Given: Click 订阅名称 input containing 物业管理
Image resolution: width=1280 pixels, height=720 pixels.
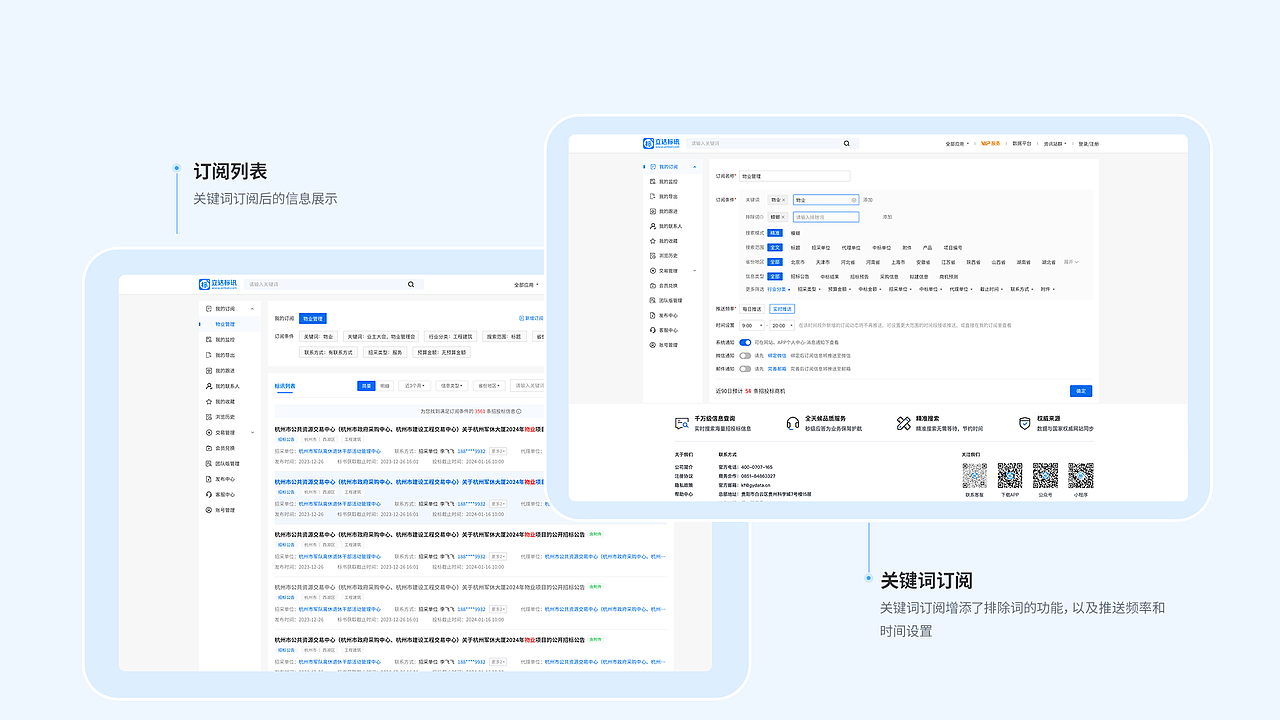Looking at the screenshot, I should (795, 176).
